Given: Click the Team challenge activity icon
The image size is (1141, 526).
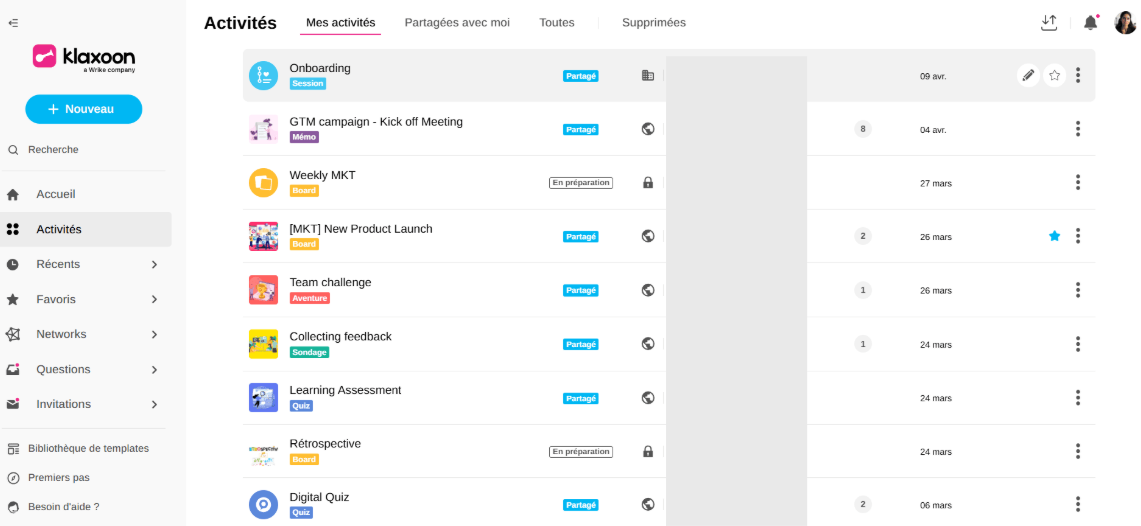Looking at the screenshot, I should [x=263, y=290].
